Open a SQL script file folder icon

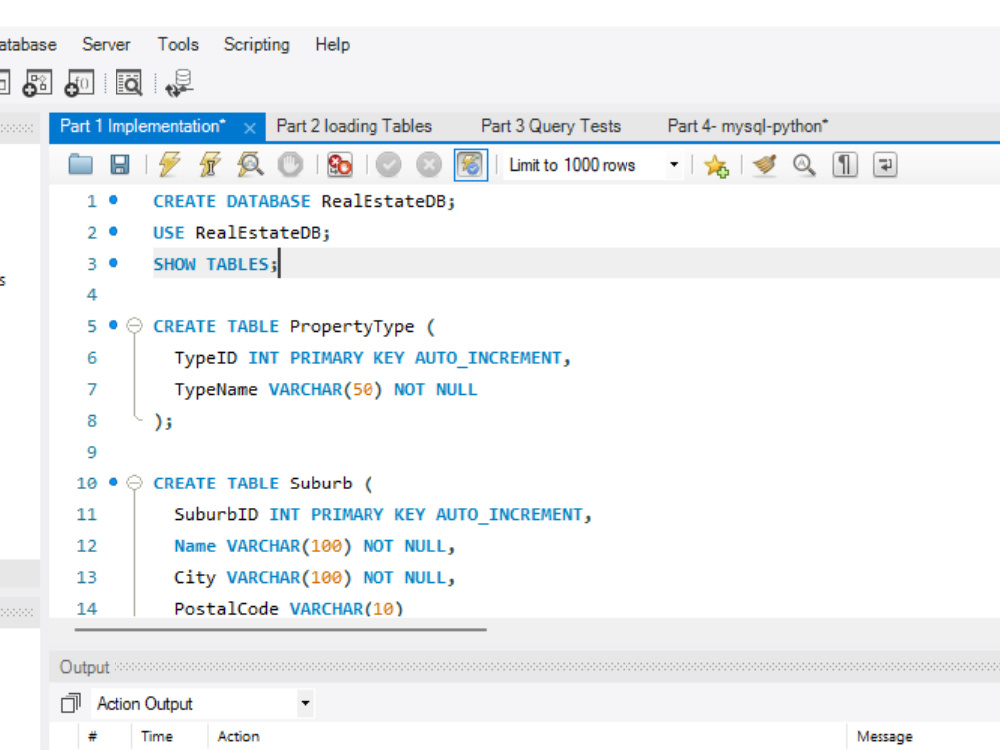click(80, 165)
